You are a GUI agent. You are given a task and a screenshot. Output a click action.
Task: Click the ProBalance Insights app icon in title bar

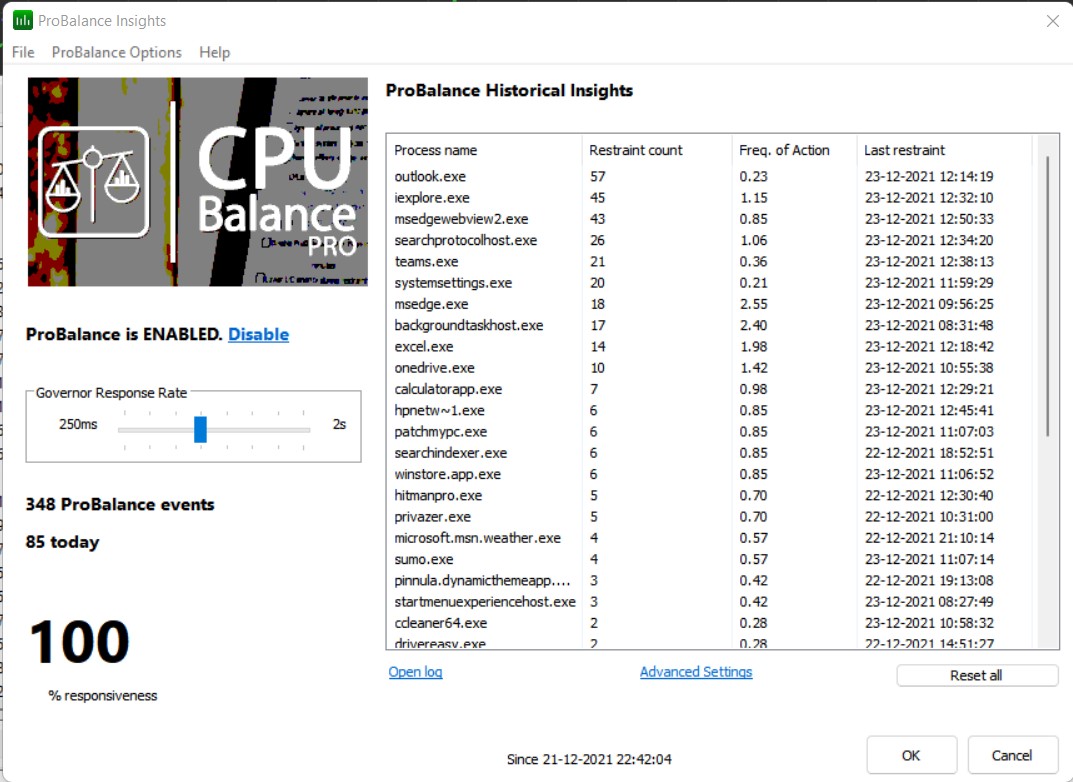click(x=23, y=21)
